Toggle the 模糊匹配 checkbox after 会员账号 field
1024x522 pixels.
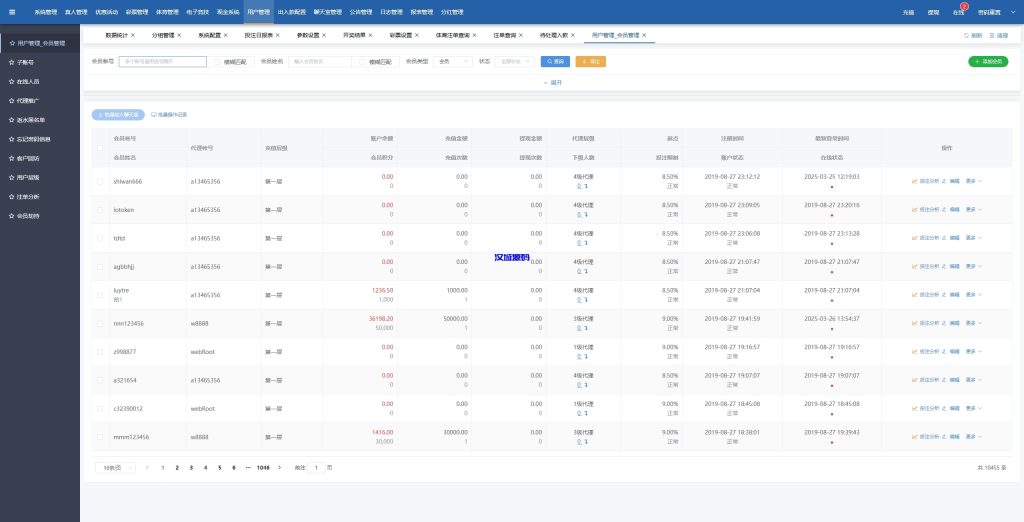[x=217, y=61]
